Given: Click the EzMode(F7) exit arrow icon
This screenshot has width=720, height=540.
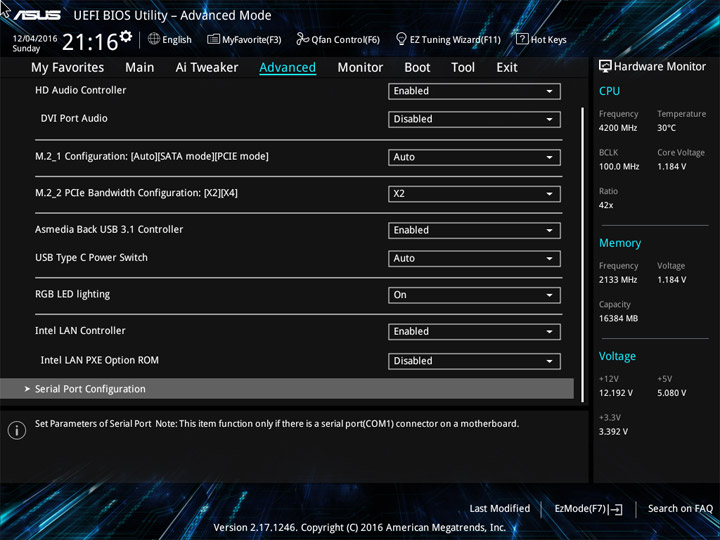Looking at the screenshot, I should click(615, 509).
